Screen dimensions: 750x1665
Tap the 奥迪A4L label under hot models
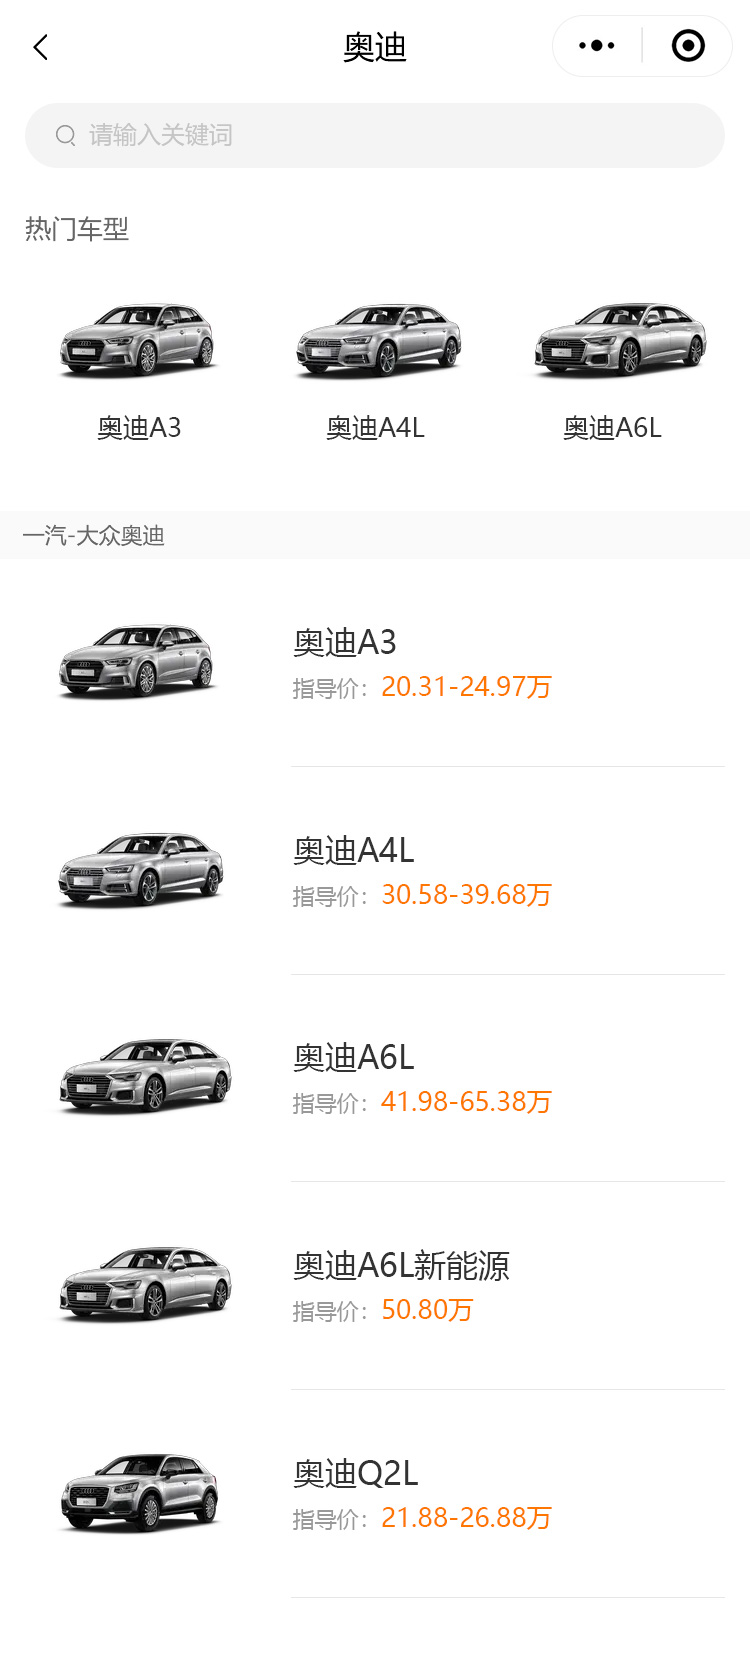[x=376, y=428]
